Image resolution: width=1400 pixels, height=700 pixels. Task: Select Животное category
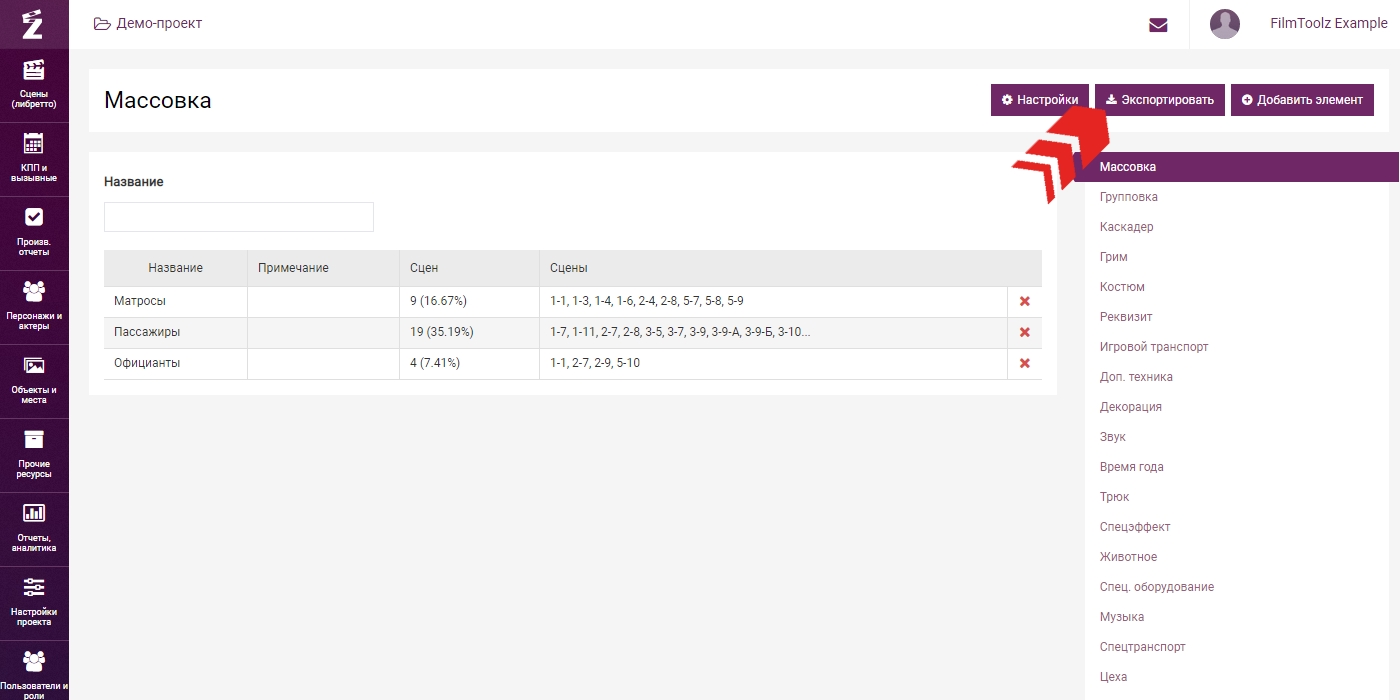[1129, 557]
